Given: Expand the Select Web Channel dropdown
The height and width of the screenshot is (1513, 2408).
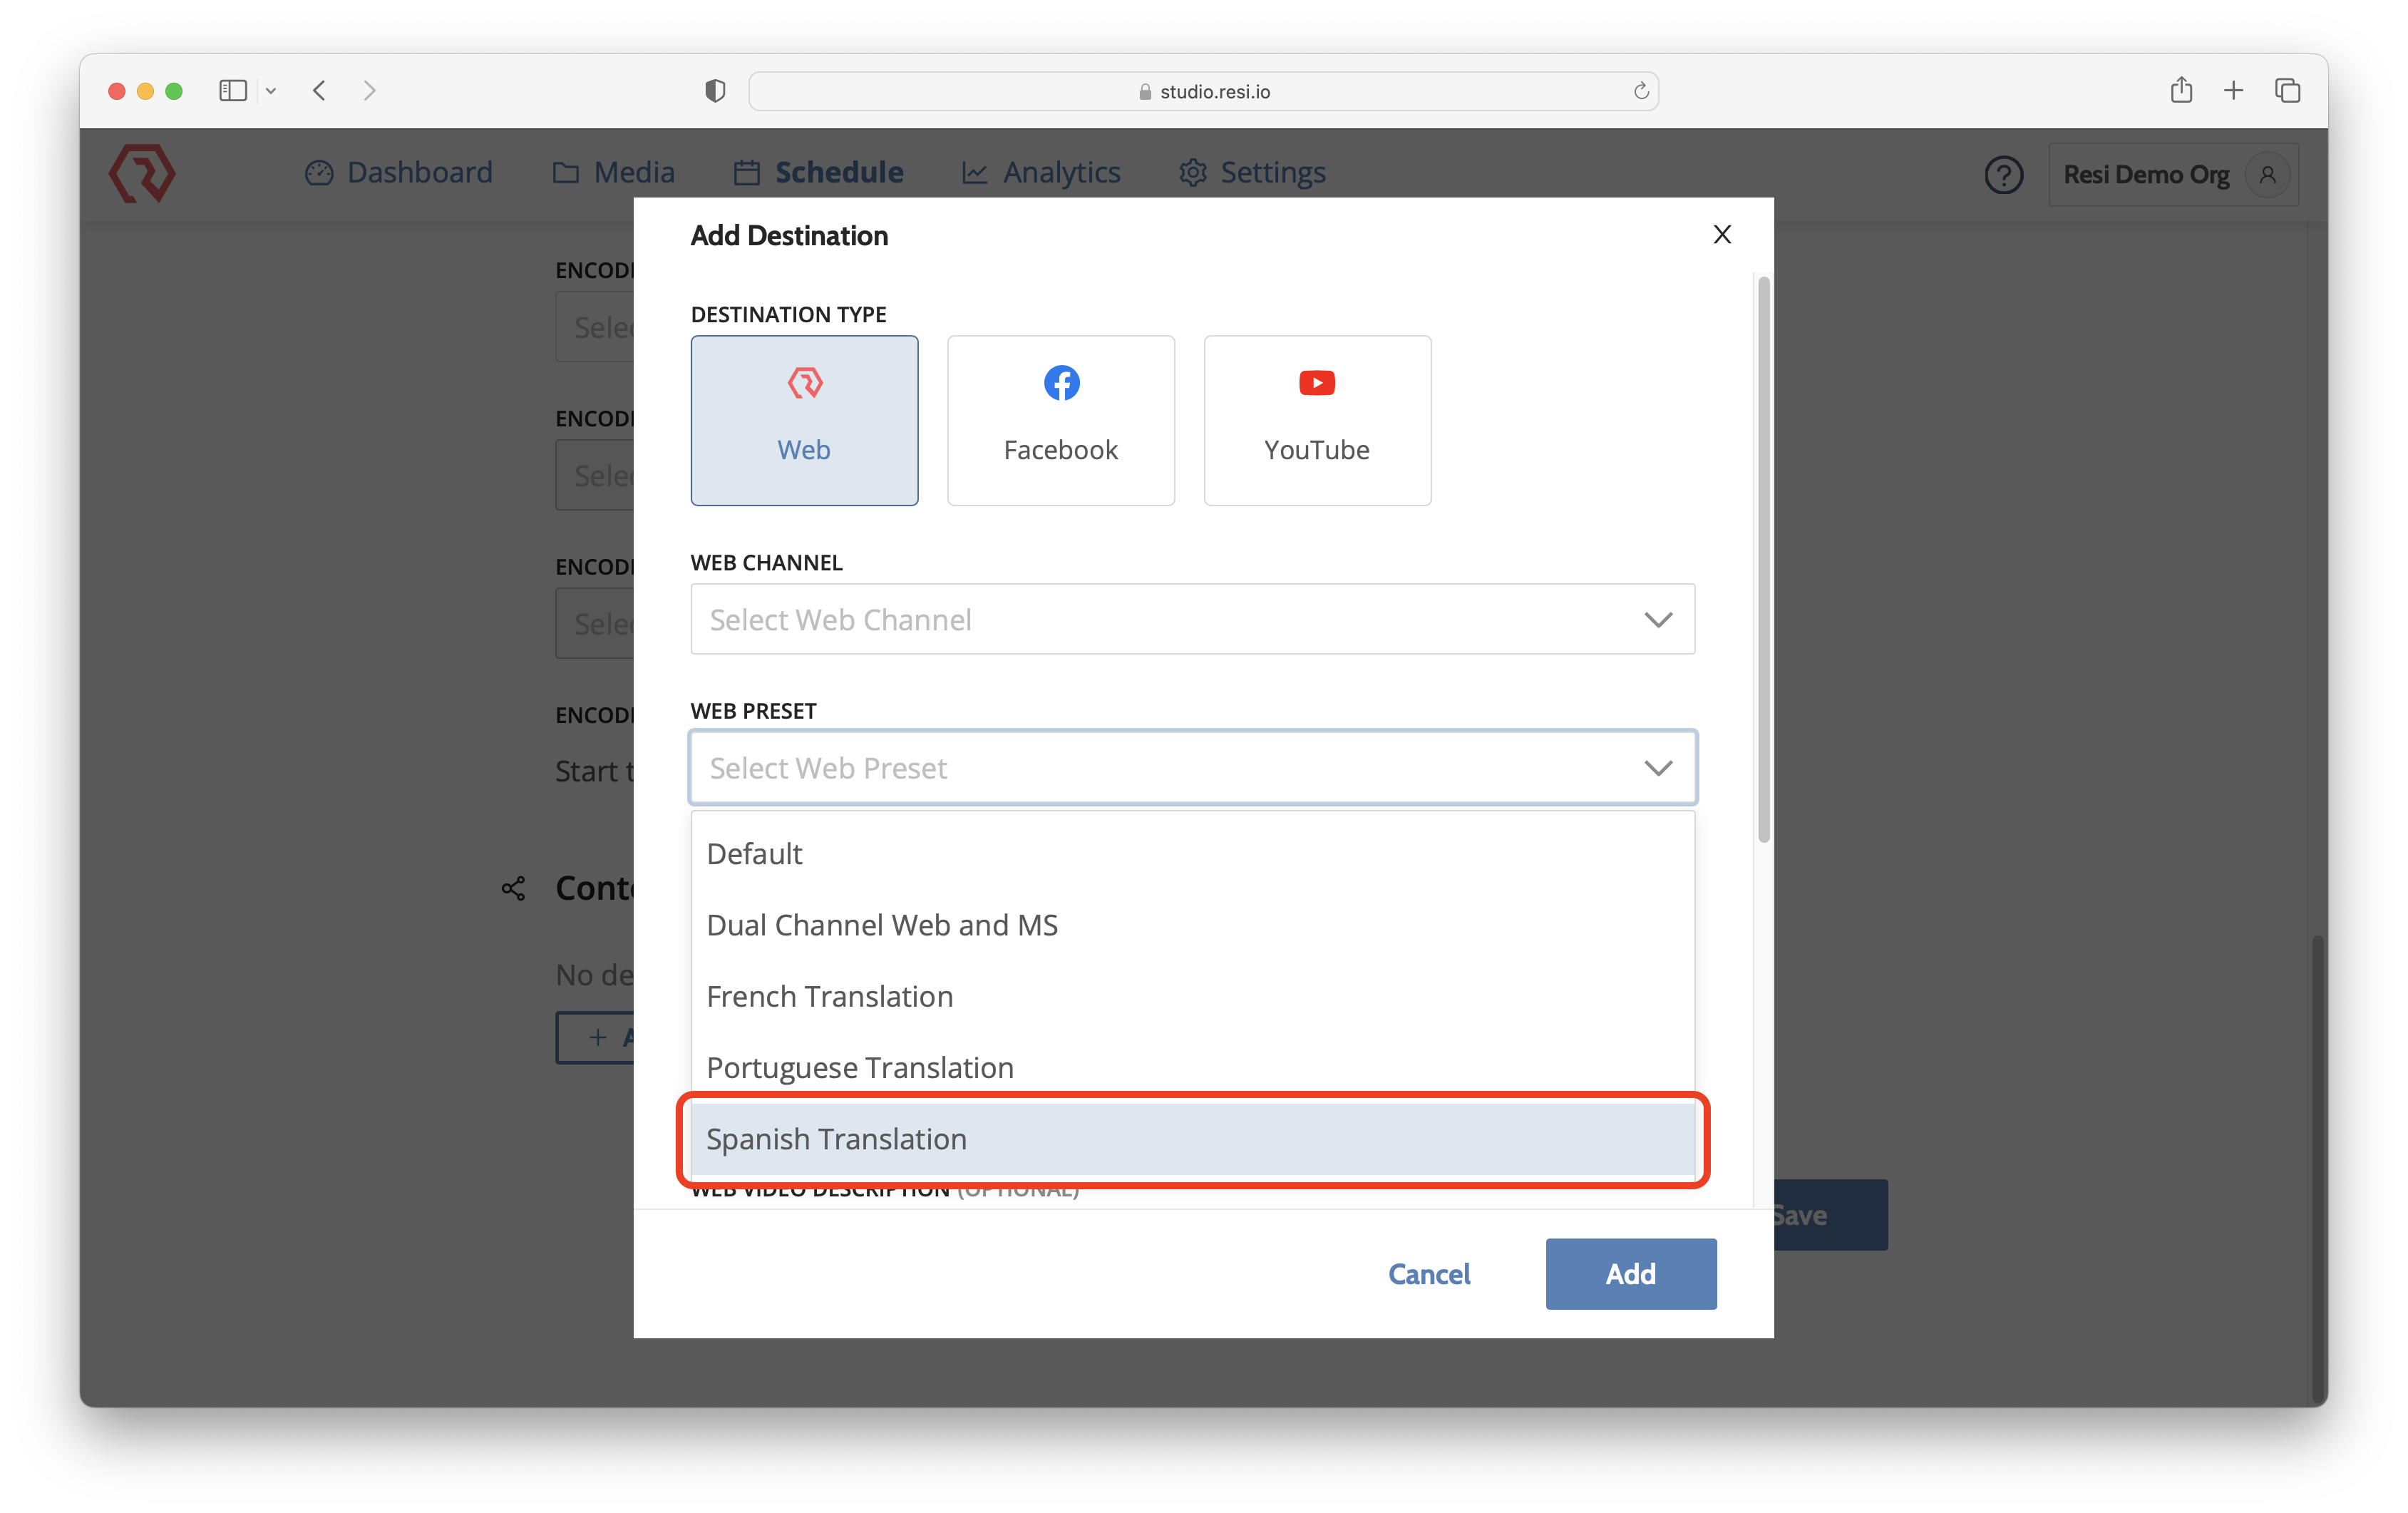Looking at the screenshot, I should tap(1192, 619).
